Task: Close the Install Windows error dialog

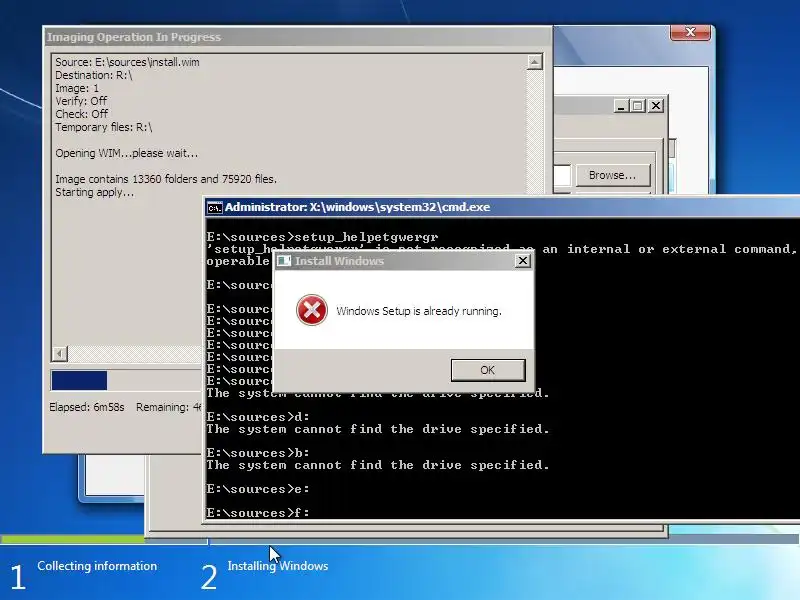Action: tap(522, 261)
